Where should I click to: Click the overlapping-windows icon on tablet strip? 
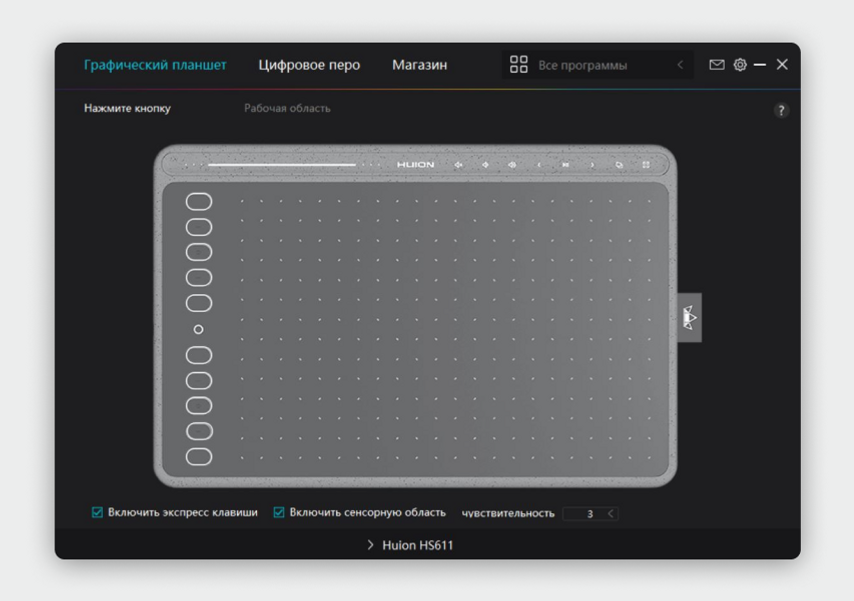(x=619, y=165)
